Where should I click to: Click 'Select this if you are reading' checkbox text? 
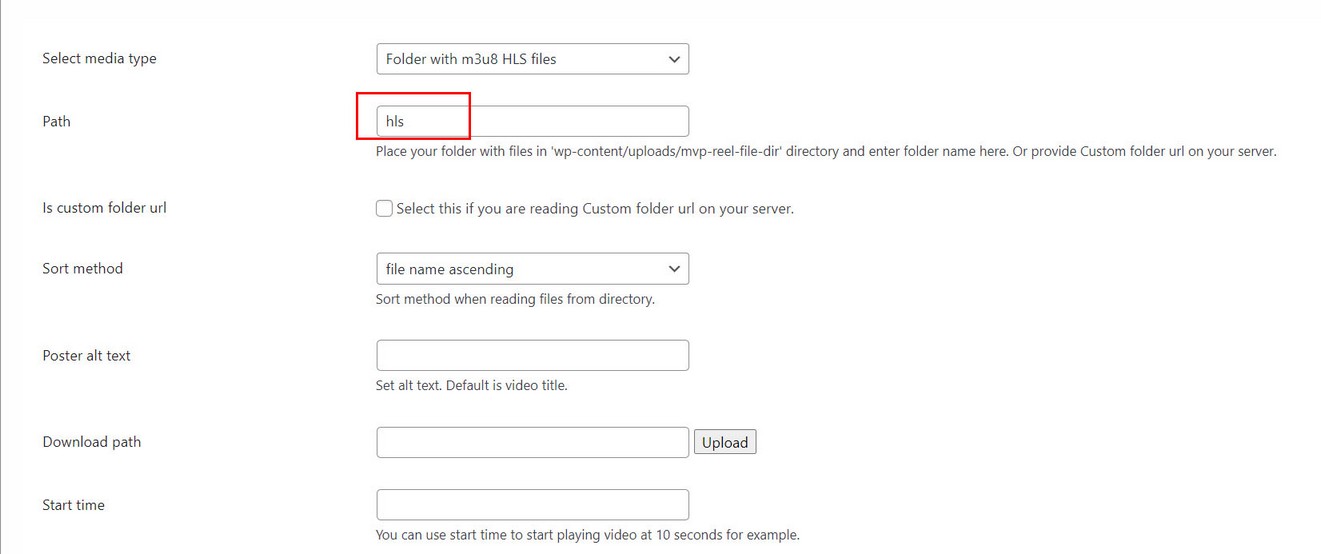click(x=594, y=209)
